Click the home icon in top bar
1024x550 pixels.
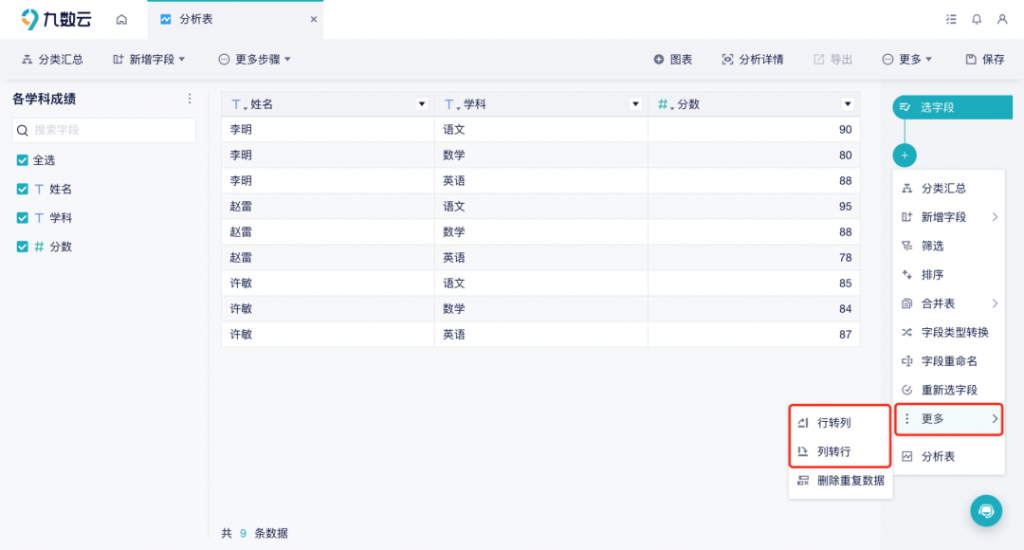tap(122, 19)
